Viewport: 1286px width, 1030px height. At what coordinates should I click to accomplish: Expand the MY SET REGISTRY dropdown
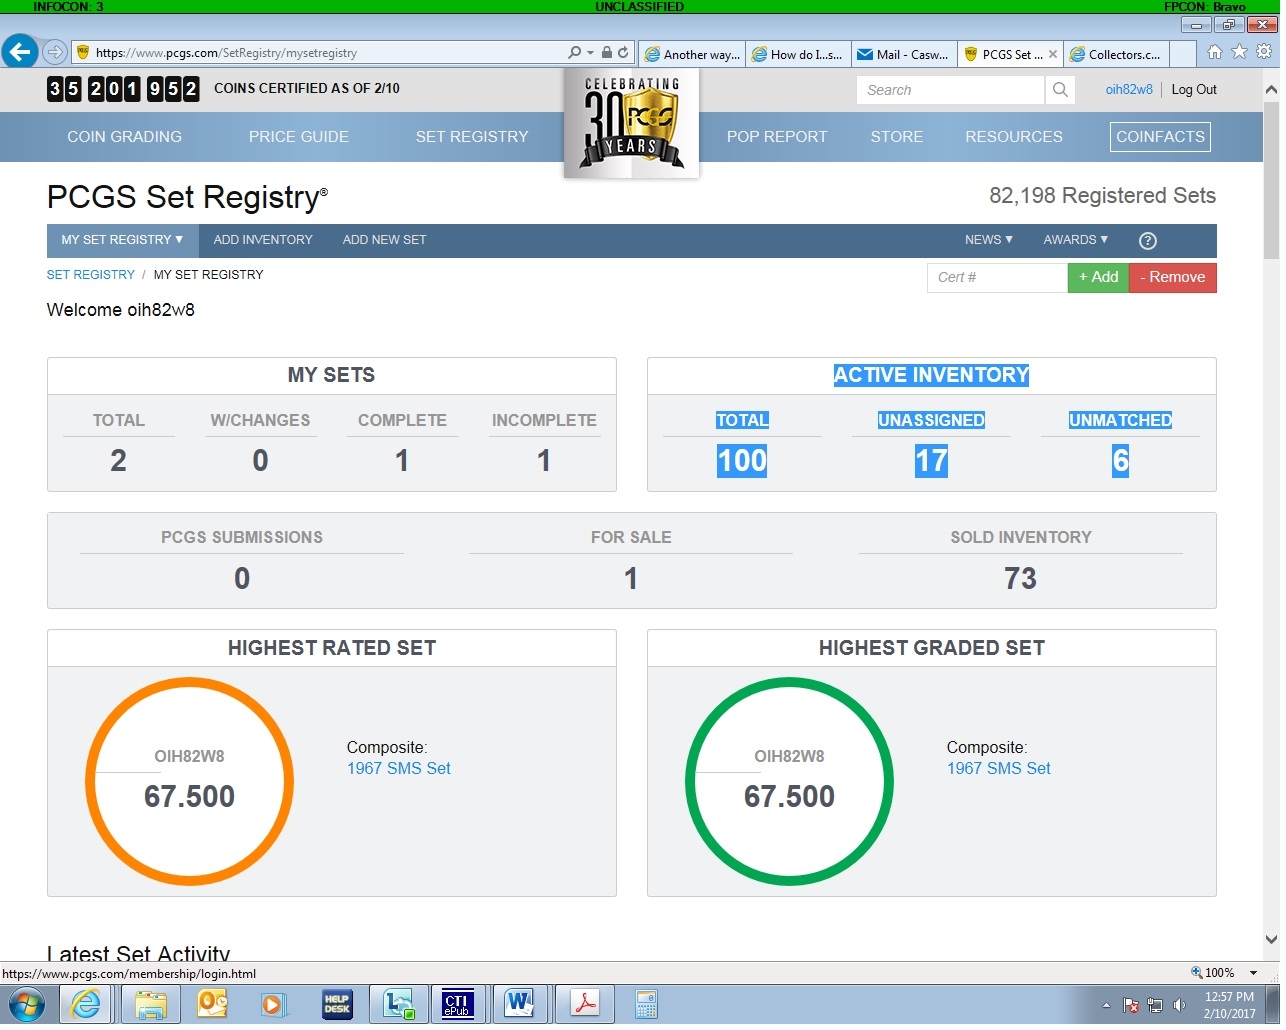coord(122,240)
